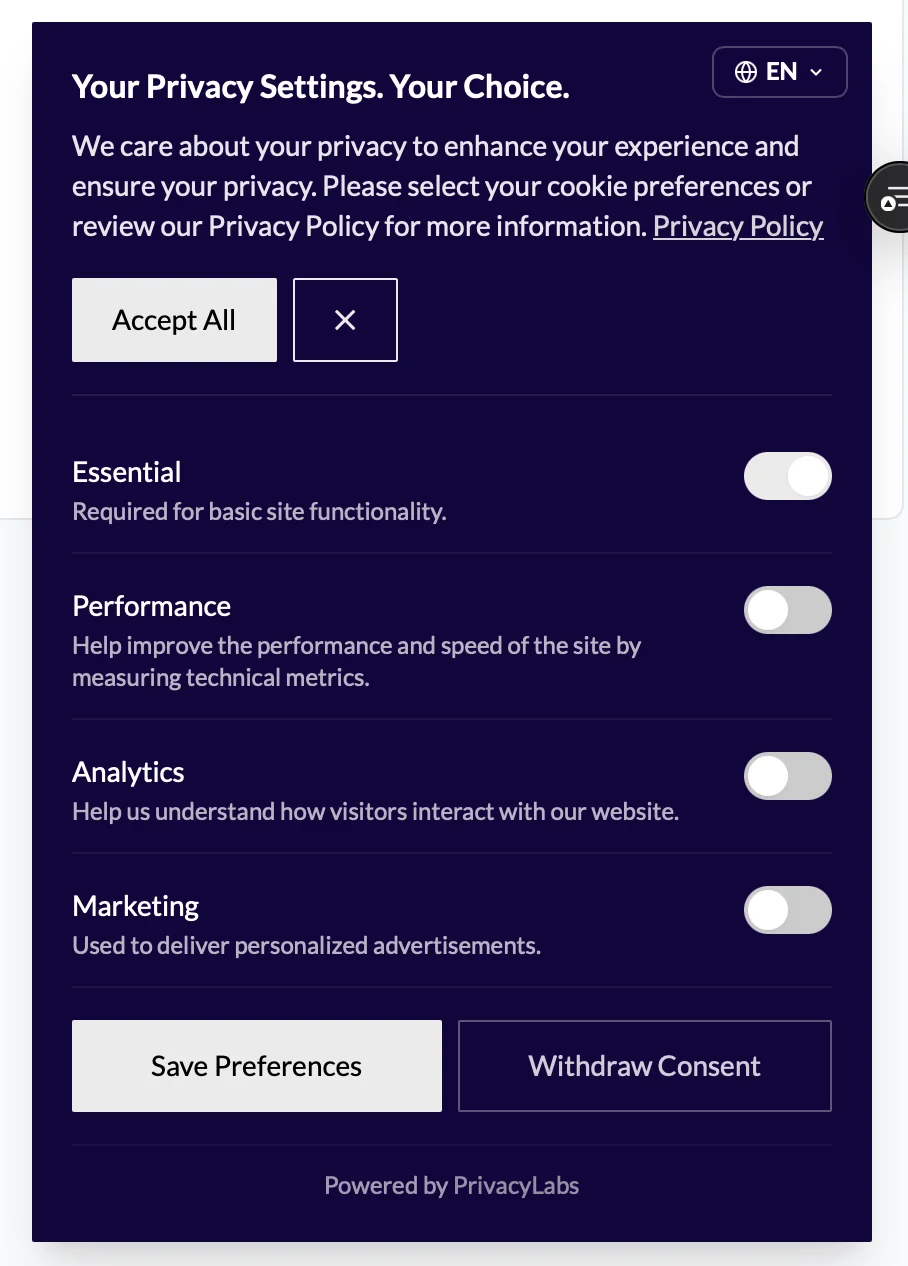
Task: Select the Essential category label
Action: pyautogui.click(x=127, y=472)
